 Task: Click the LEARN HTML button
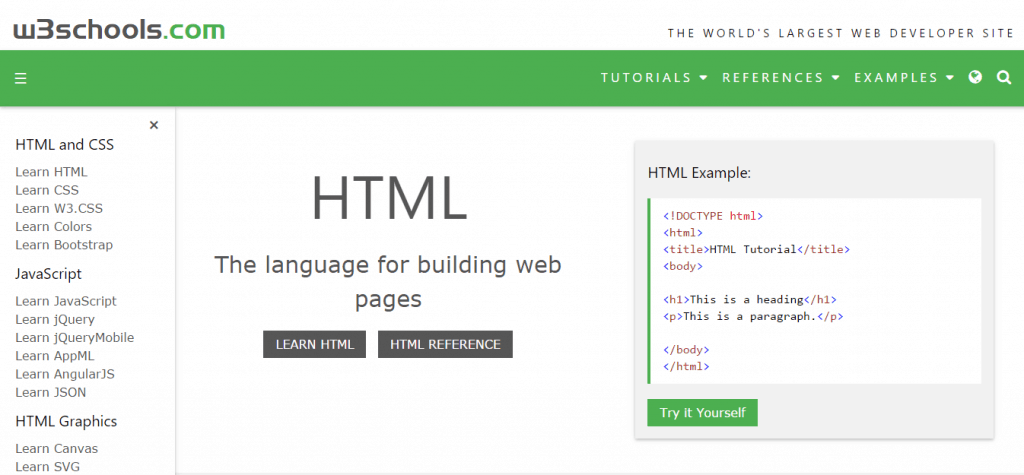click(315, 344)
